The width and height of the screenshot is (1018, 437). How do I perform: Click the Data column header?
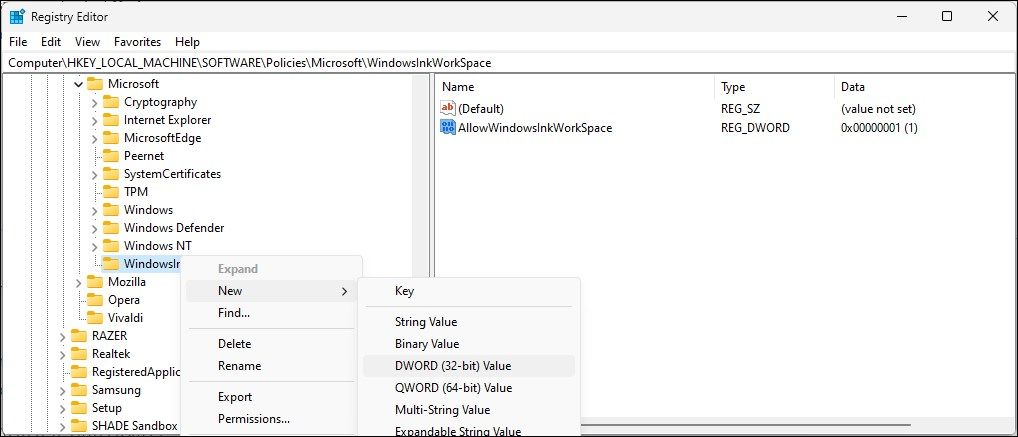(x=925, y=87)
